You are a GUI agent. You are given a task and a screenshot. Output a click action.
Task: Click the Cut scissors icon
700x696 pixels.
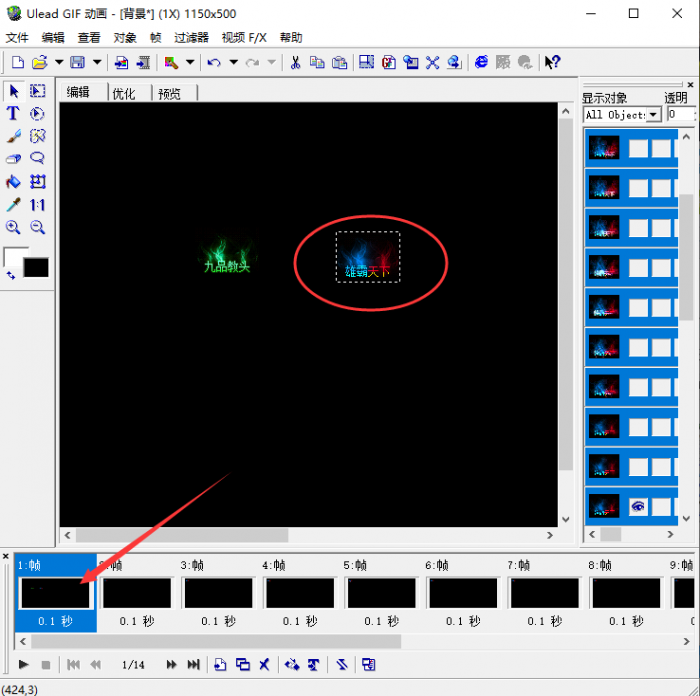click(x=295, y=62)
